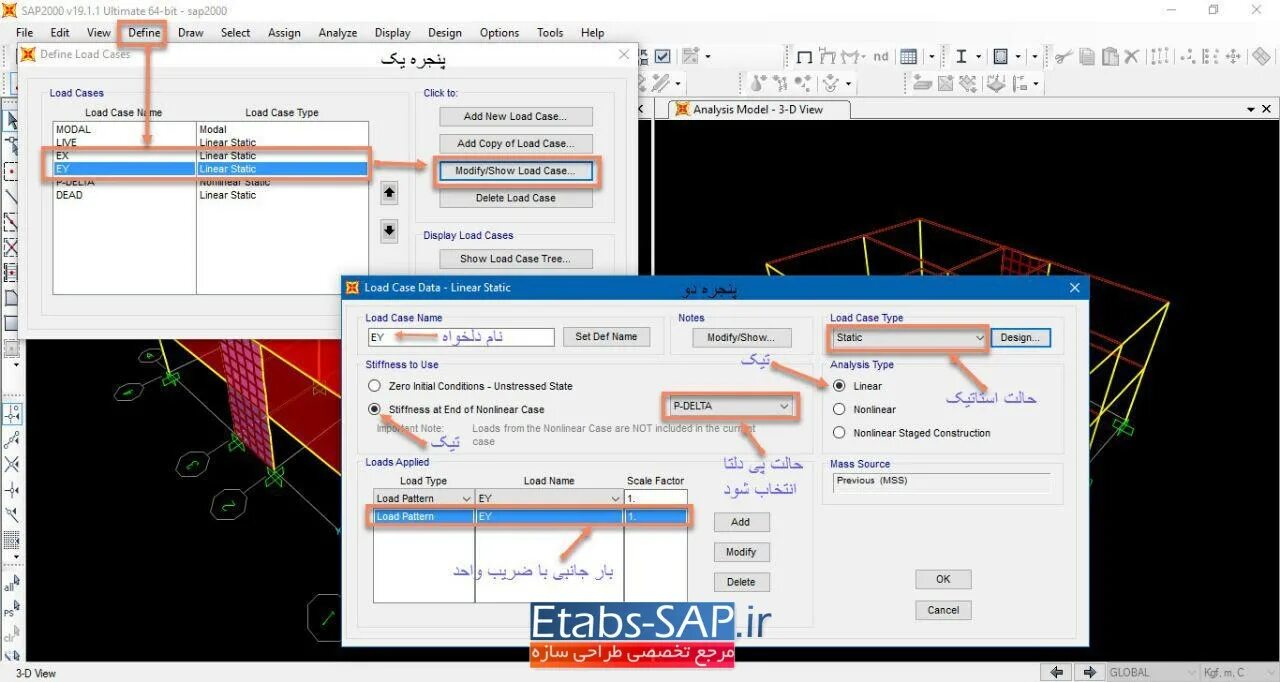
Task: Click Cancel in Load Case Data dialog
Action: point(943,610)
